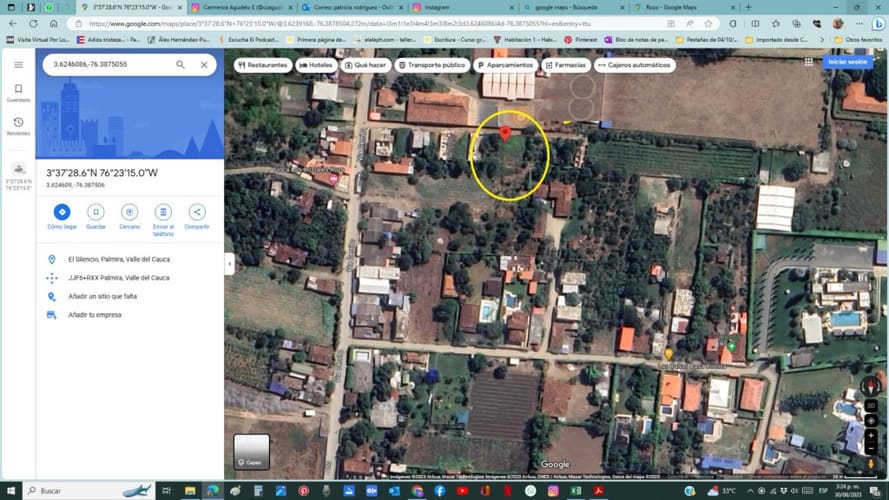
Task: Open Windows Start menu
Action: pyautogui.click(x=11, y=491)
